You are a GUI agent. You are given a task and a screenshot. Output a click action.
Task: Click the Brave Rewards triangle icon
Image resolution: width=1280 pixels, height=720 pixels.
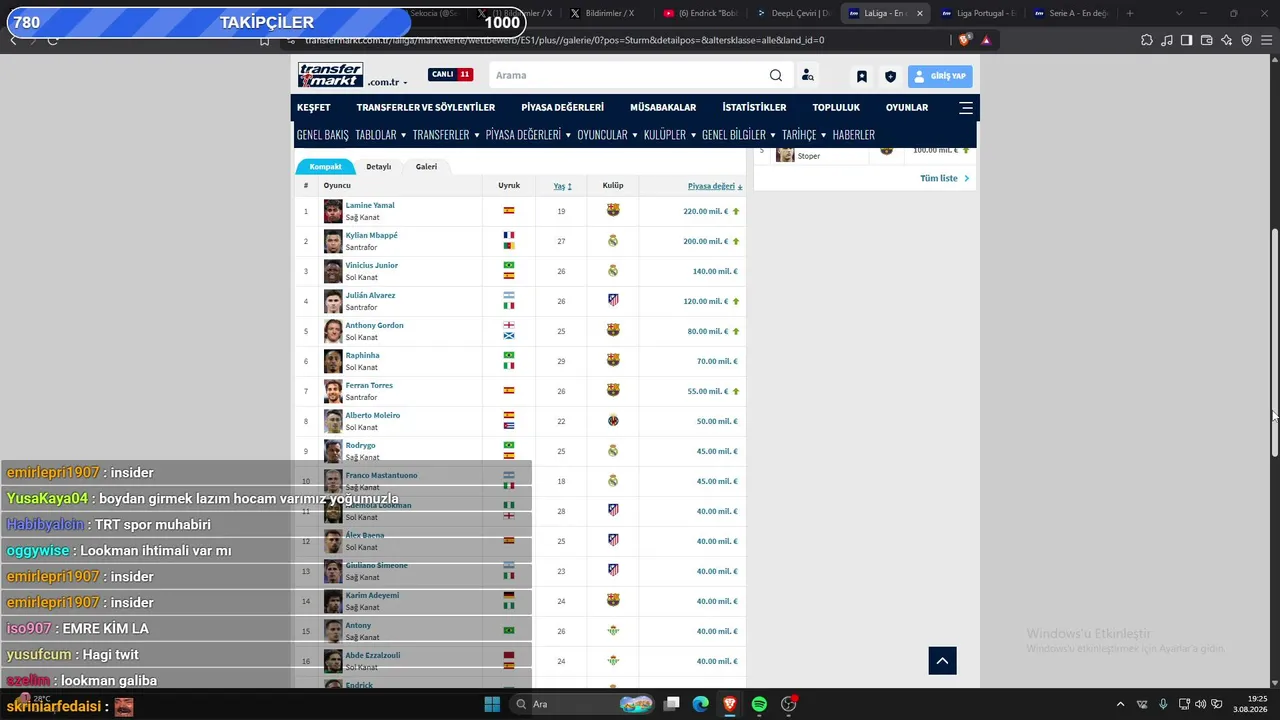[986, 40]
